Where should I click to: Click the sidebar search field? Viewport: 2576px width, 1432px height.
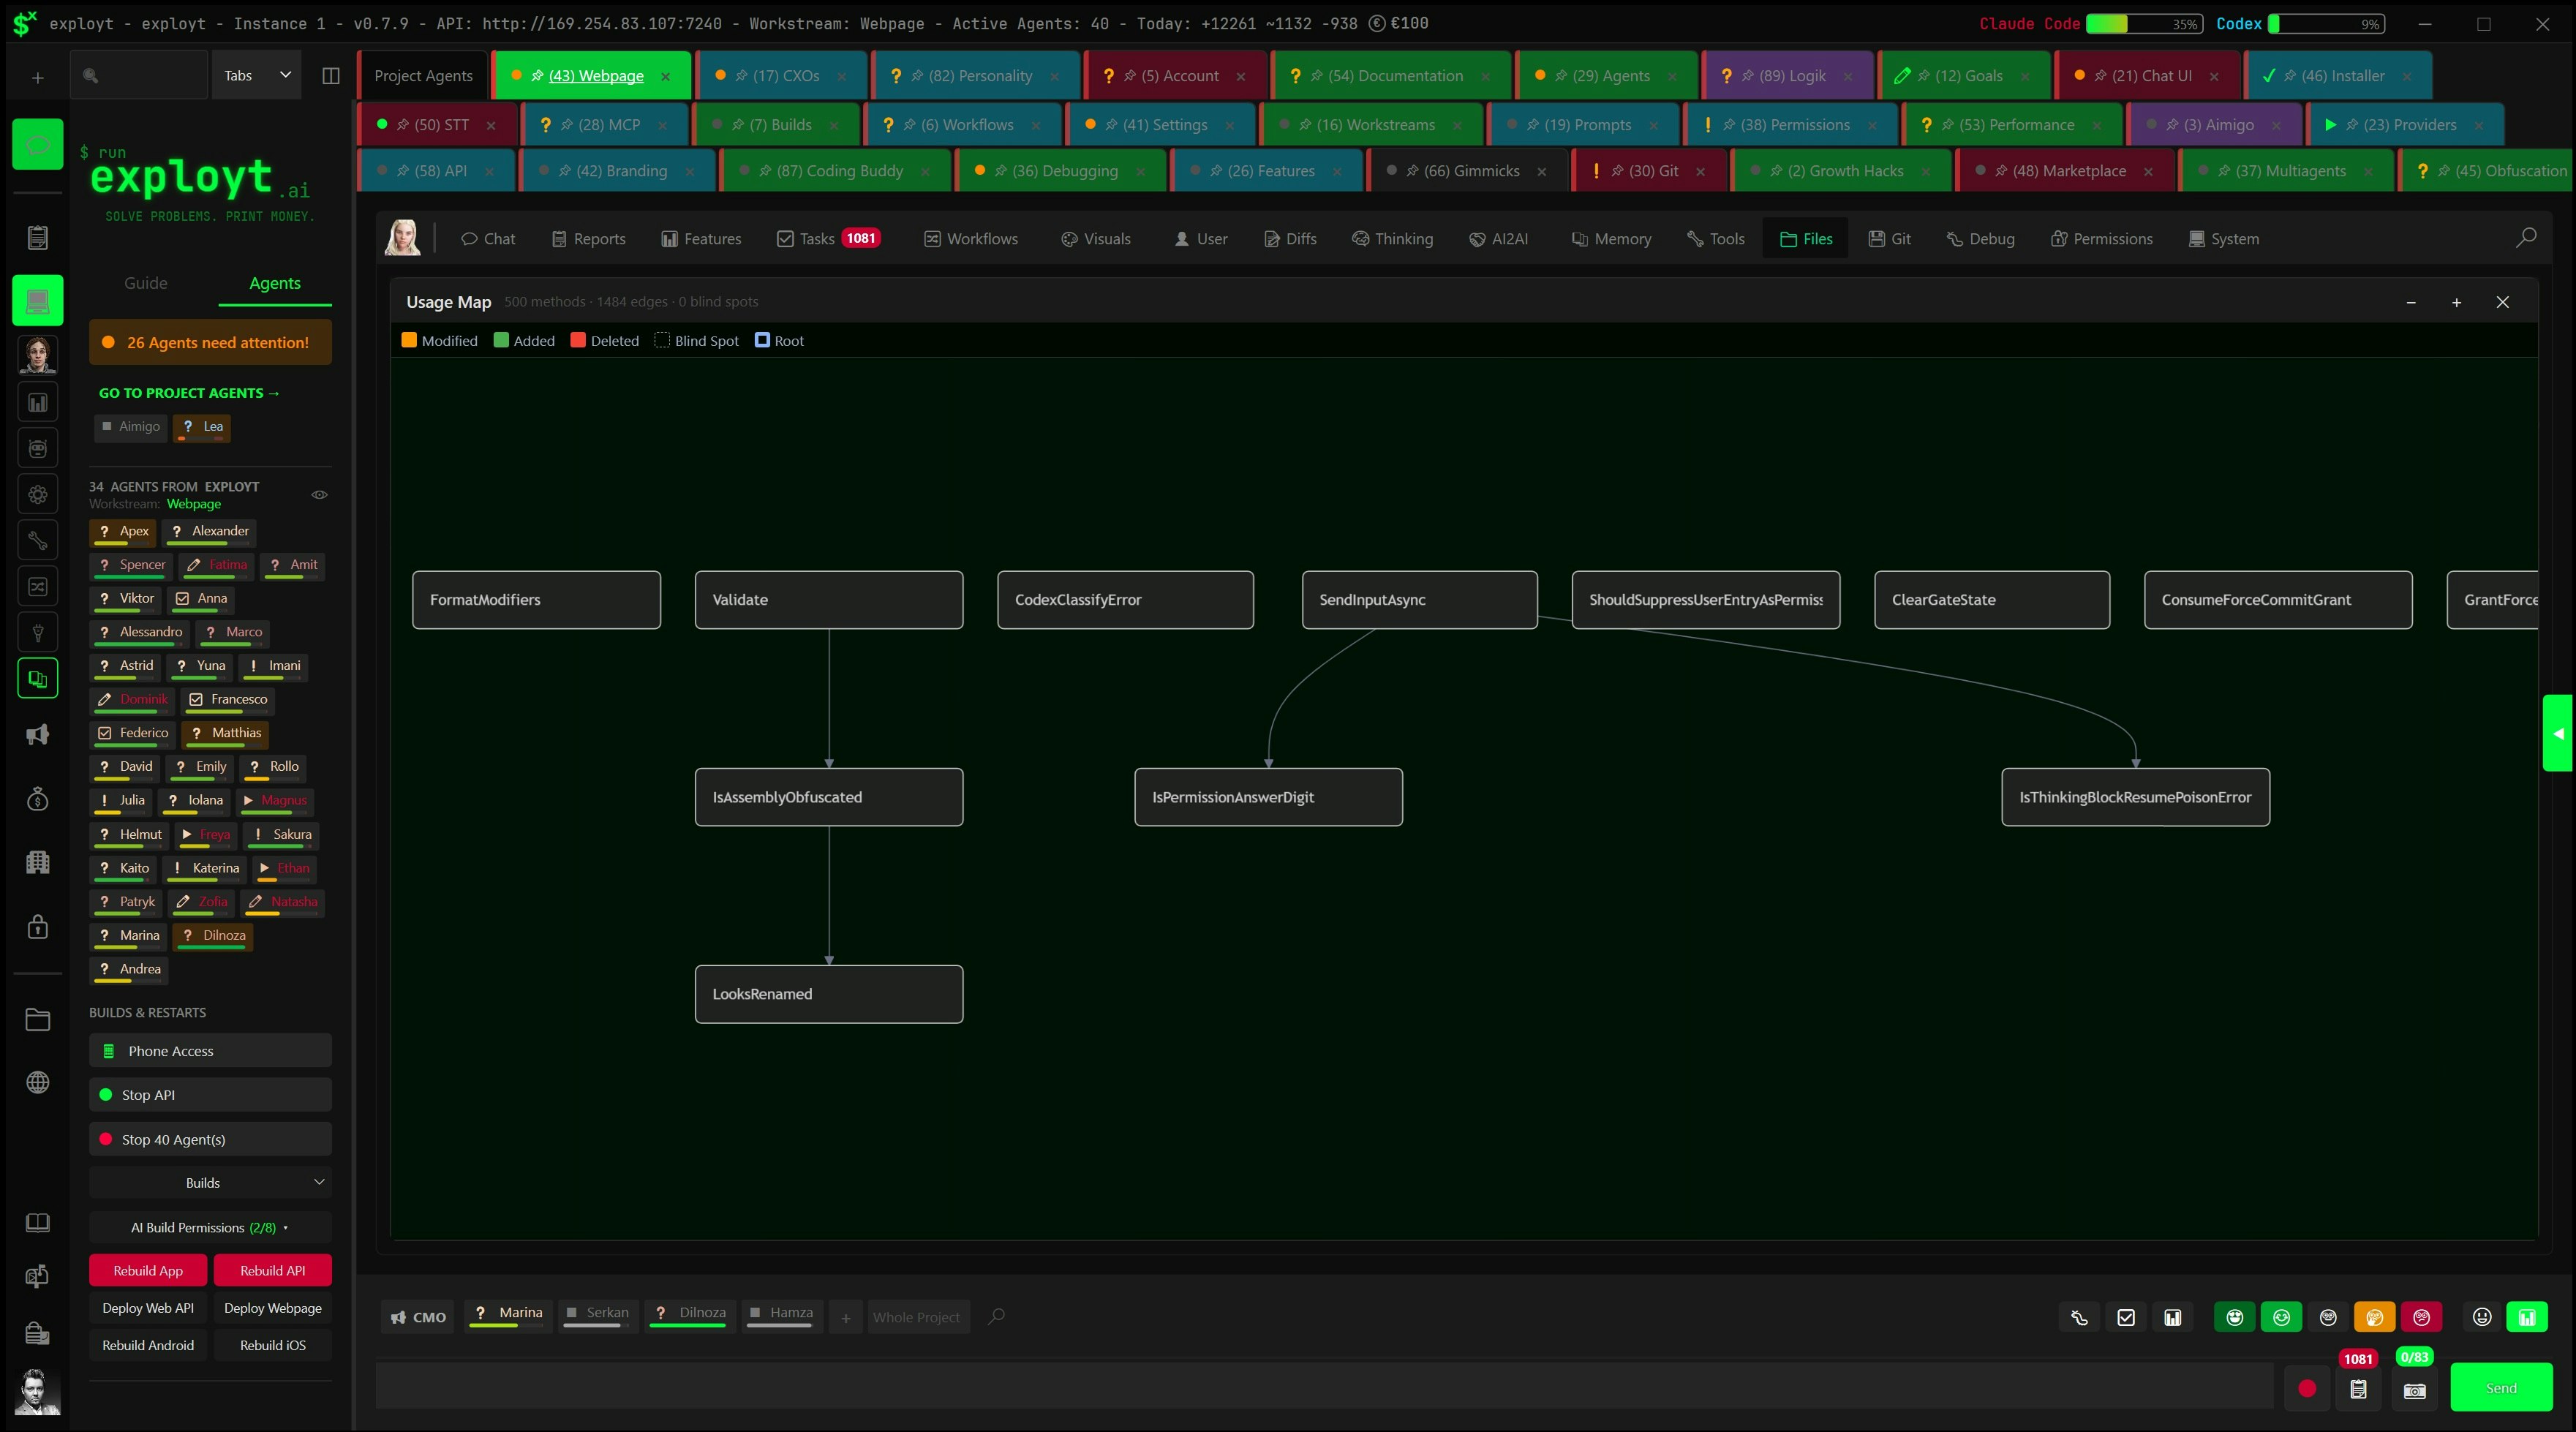coord(139,75)
